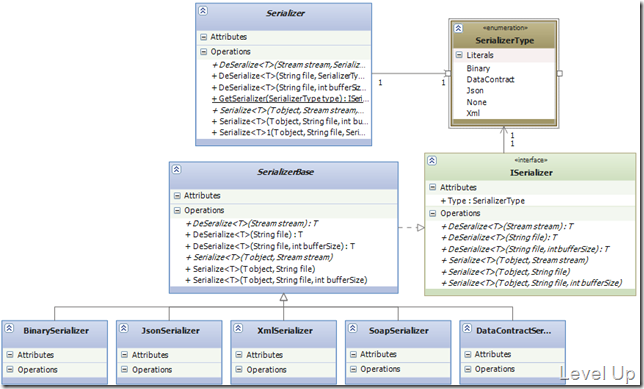Viewport: 644px width, 389px height.
Task: Collapse Operations section in ISerializer
Action: click(x=432, y=213)
